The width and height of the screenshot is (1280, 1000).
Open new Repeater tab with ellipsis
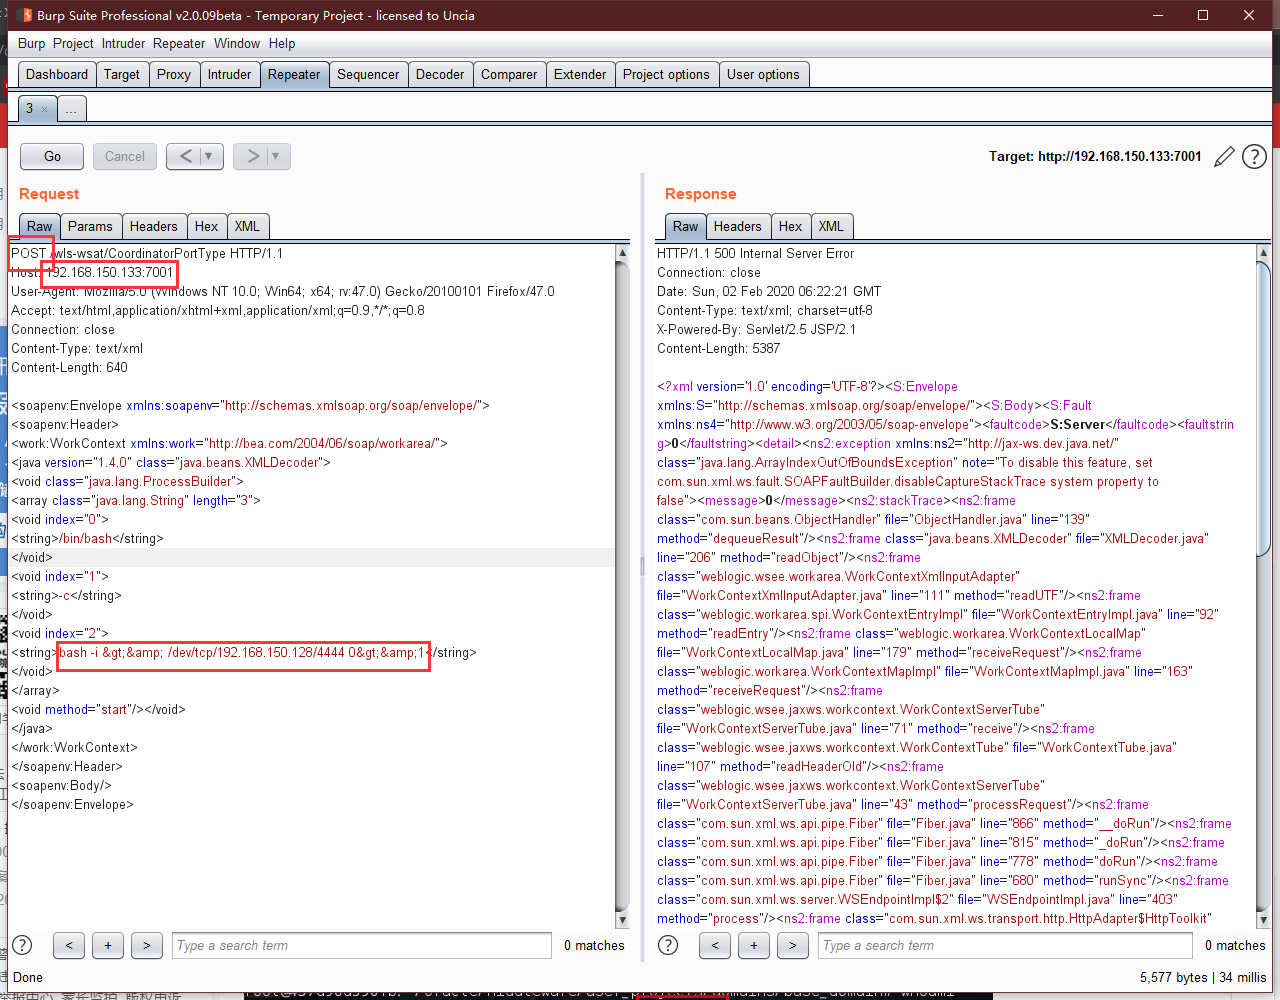pos(71,109)
